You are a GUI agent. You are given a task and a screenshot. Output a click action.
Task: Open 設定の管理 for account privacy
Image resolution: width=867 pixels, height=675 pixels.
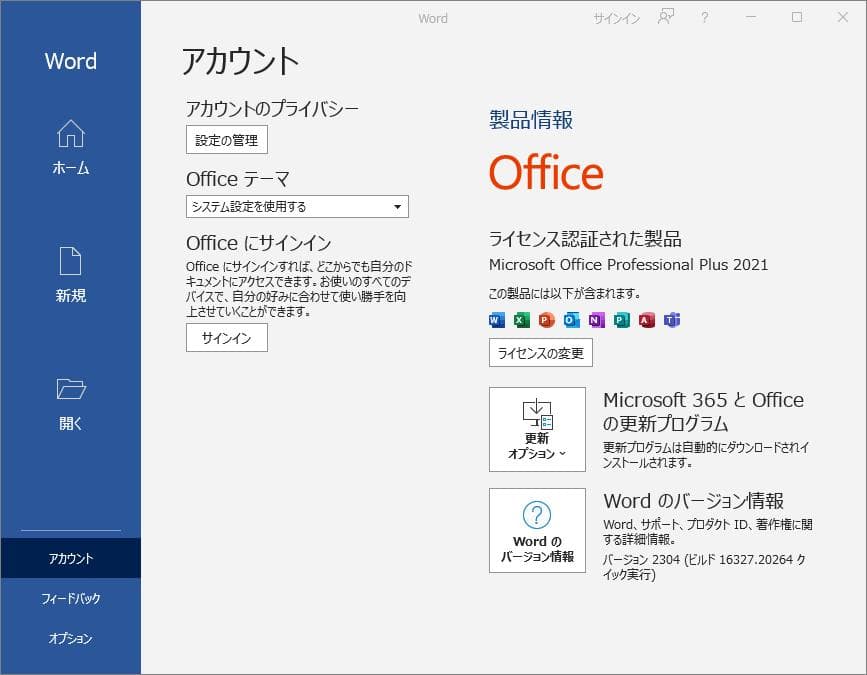(226, 139)
